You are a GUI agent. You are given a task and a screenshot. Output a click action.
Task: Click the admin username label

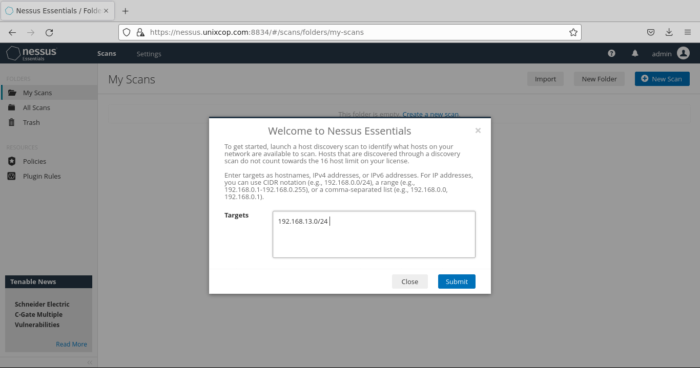coord(661,54)
